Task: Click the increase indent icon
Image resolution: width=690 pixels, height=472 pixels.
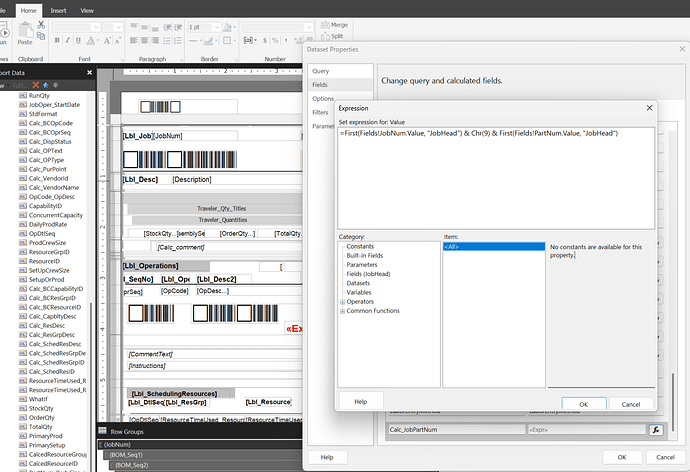Action: pyautogui.click(x=178, y=27)
